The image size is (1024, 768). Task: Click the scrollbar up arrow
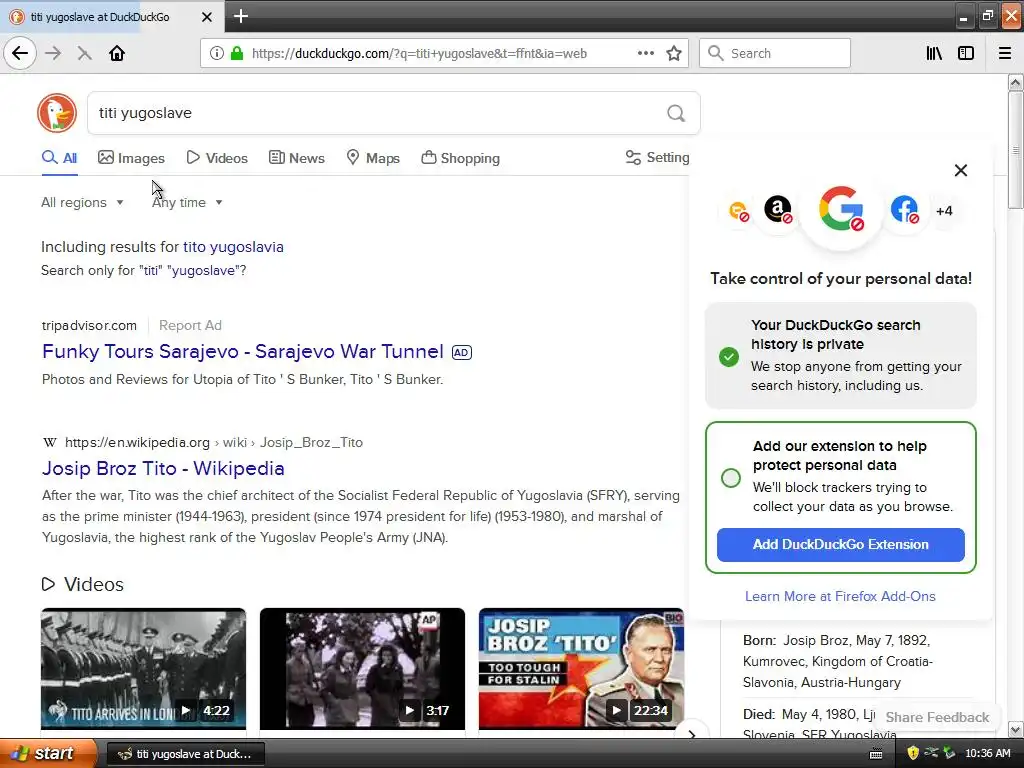pyautogui.click(x=1015, y=82)
